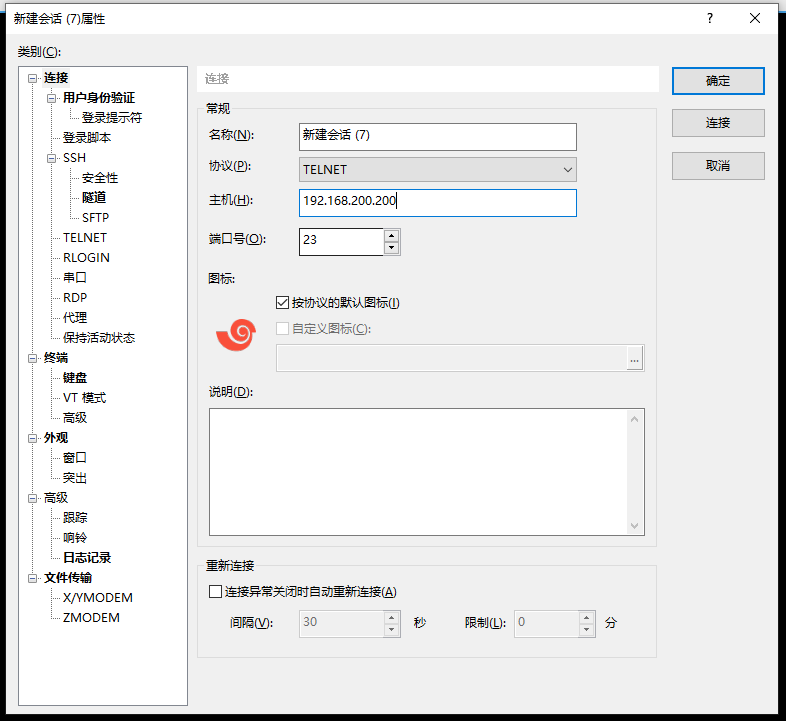
Task: Click the 连接 button on the right
Action: click(718, 123)
